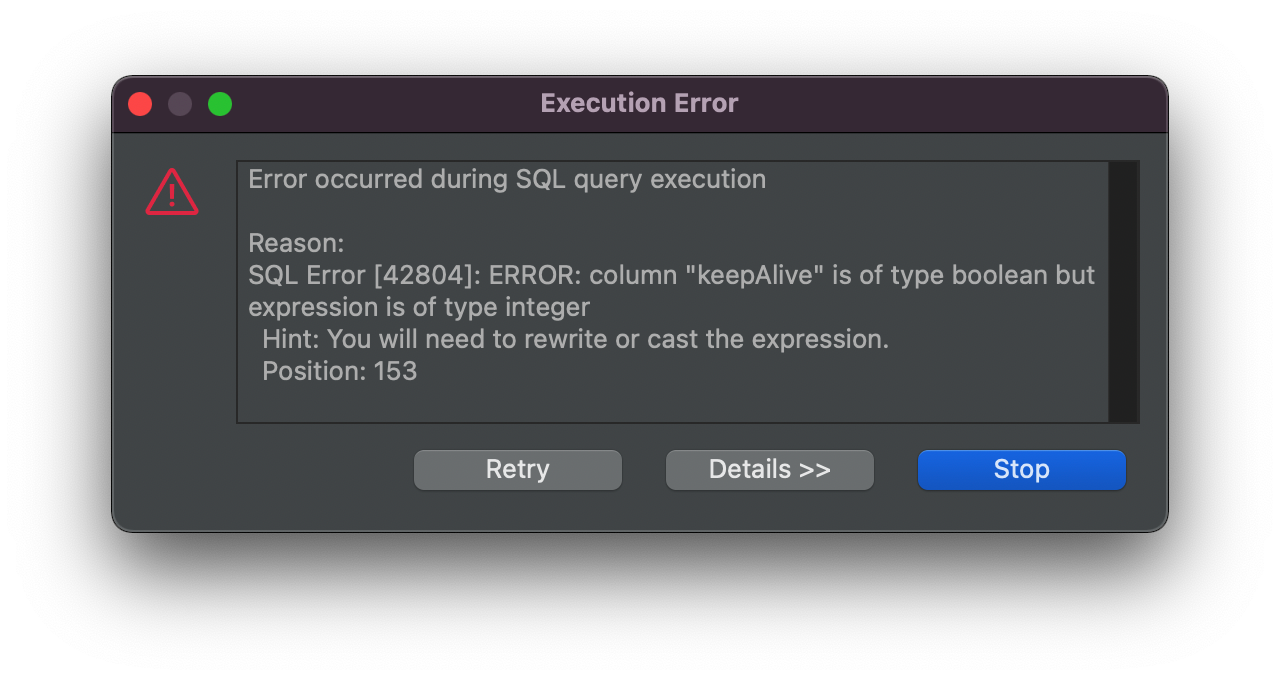
Task: Close the Execution Error dialog
Action: click(x=140, y=104)
